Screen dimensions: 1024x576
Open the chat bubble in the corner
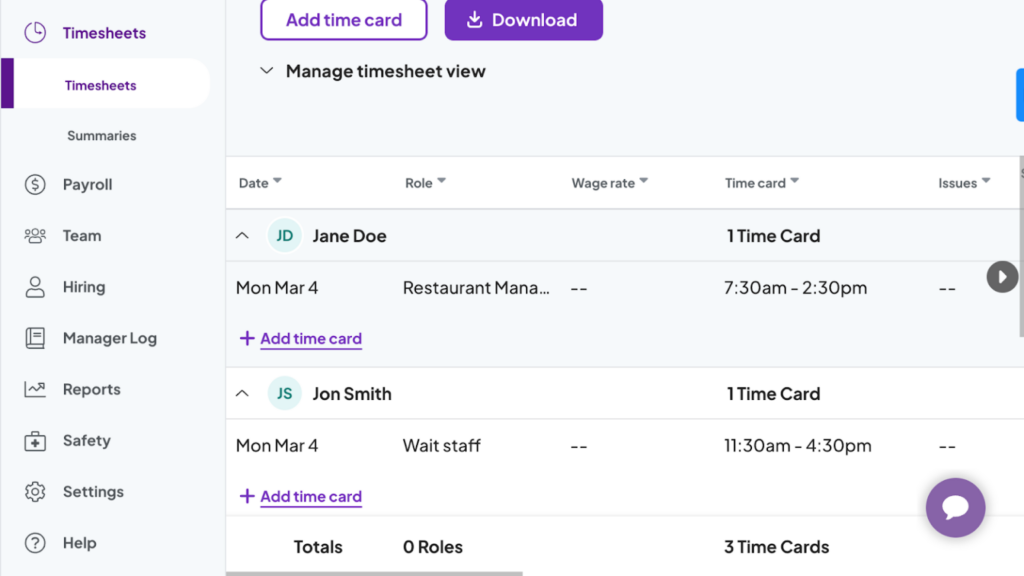955,508
